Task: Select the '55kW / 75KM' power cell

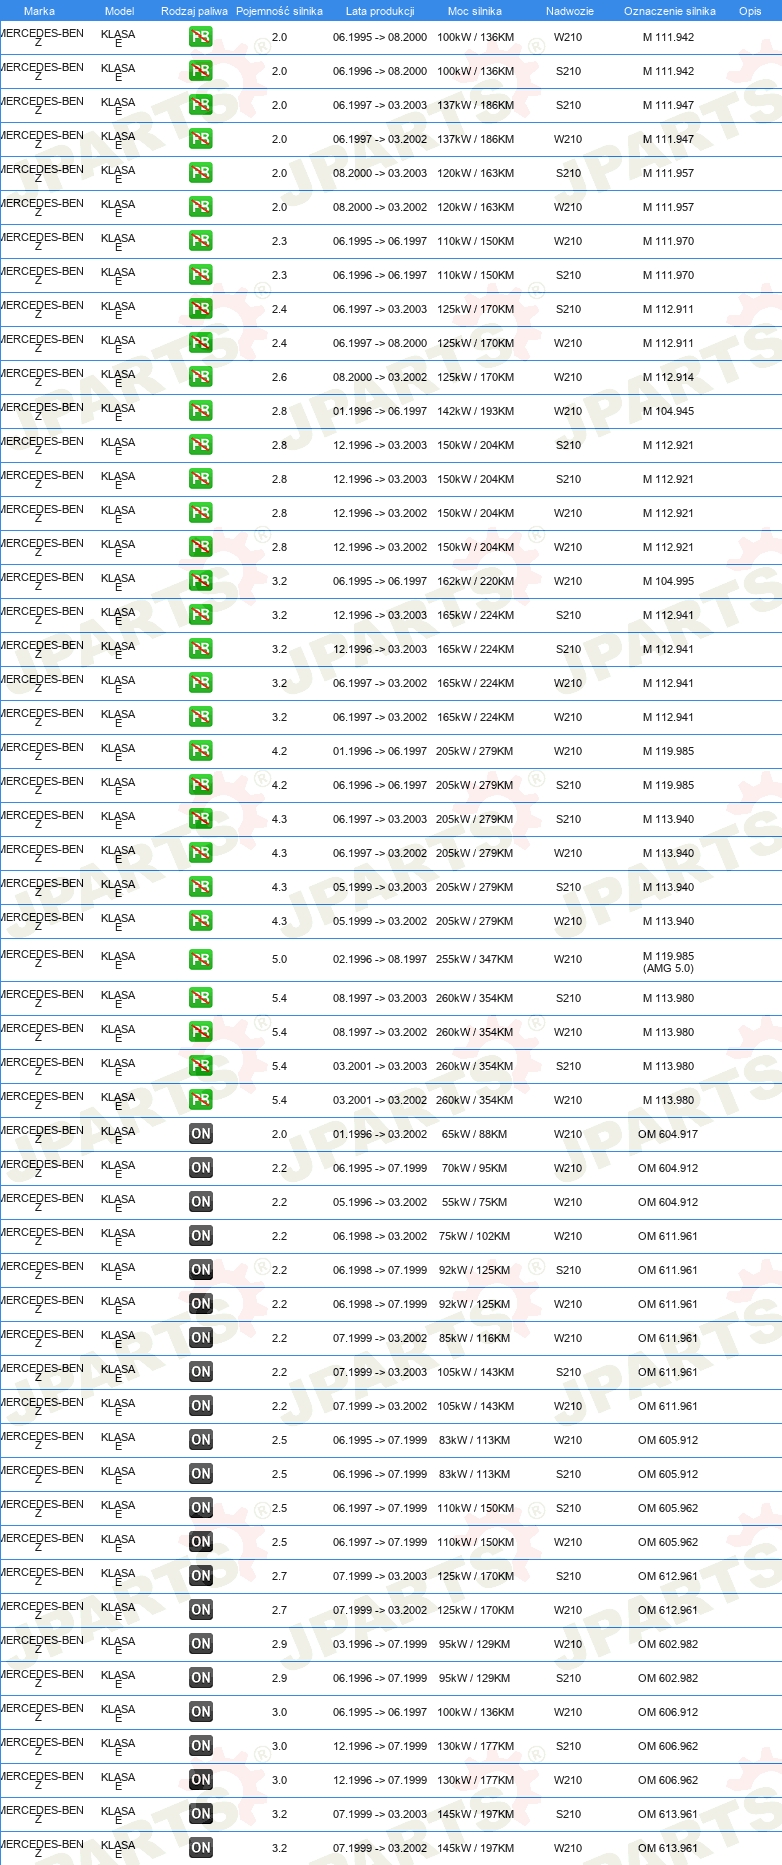Action: (475, 1202)
